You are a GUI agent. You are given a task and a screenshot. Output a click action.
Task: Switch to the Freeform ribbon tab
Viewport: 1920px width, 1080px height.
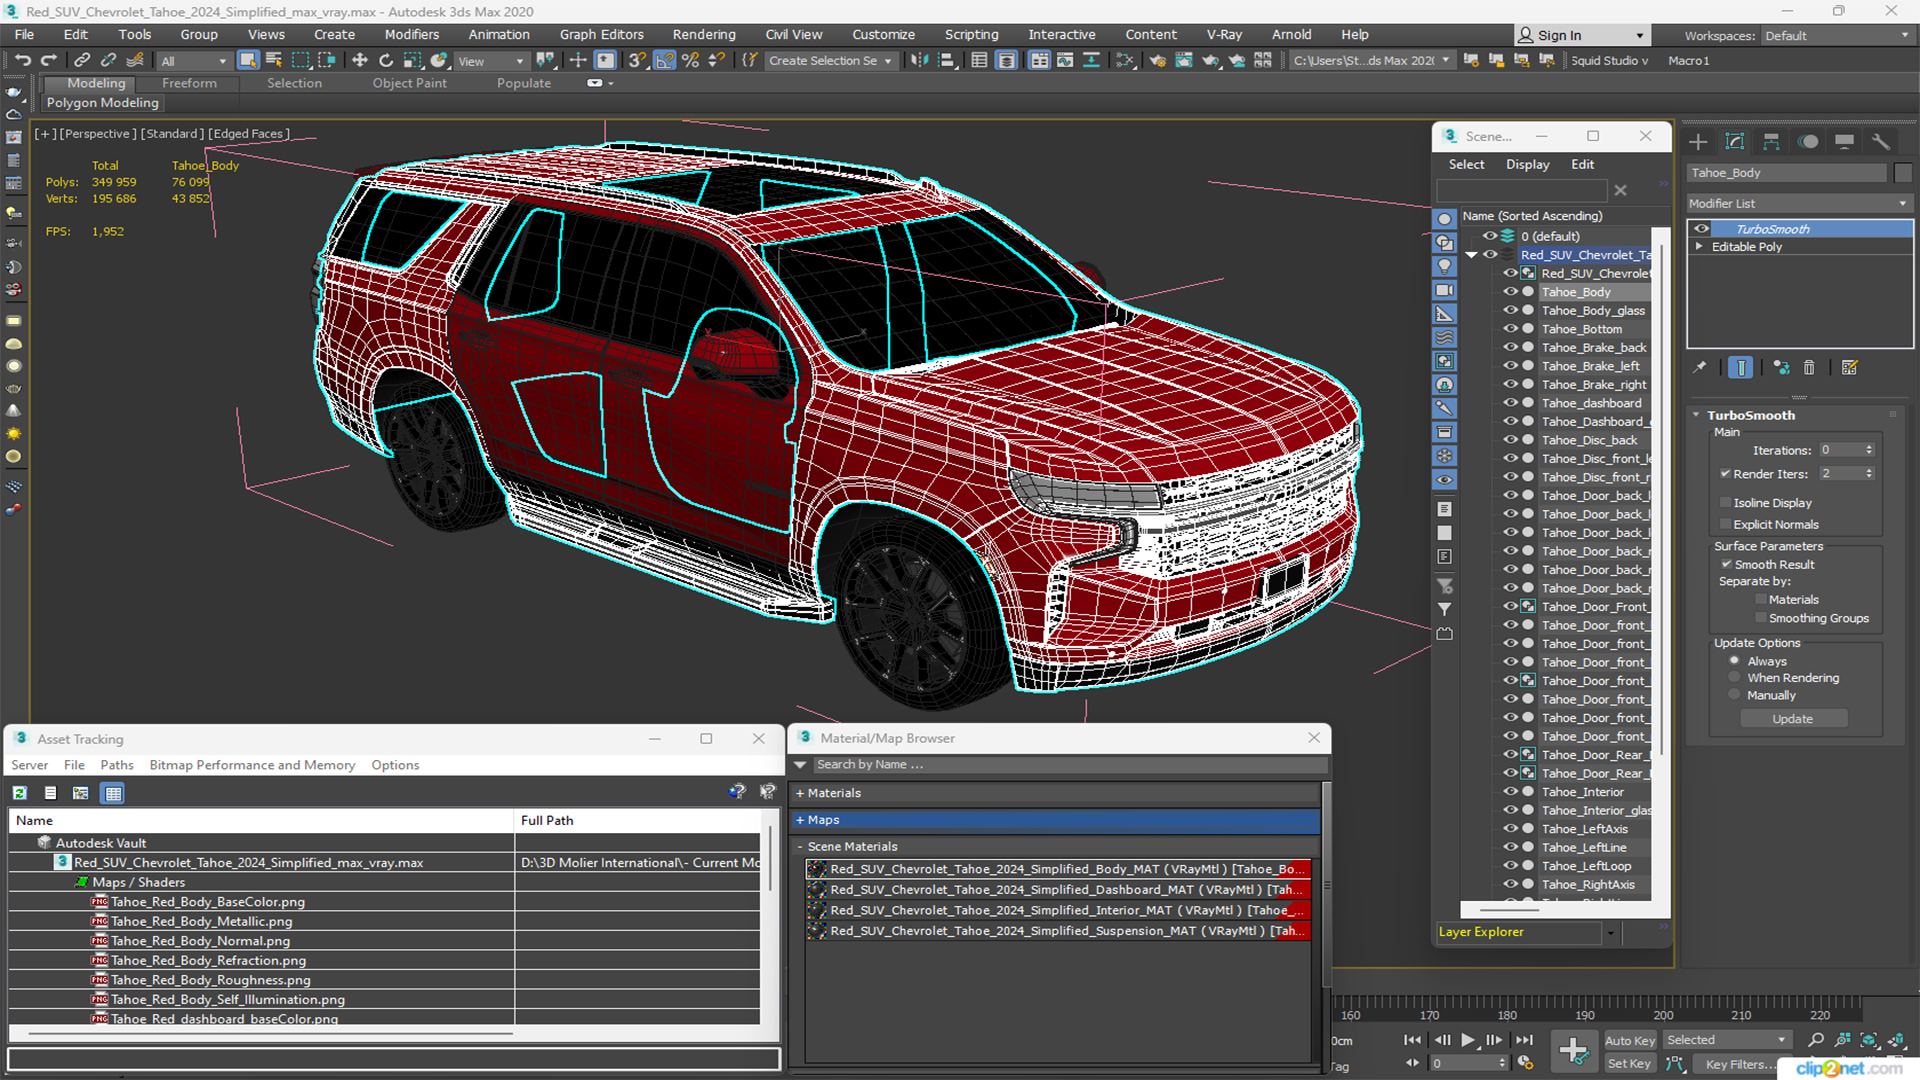point(189,83)
